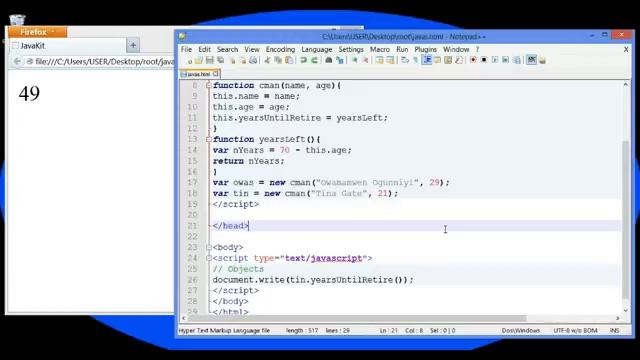Click the Save floppy disk icon
640x360 pixels.
tap(209, 60)
